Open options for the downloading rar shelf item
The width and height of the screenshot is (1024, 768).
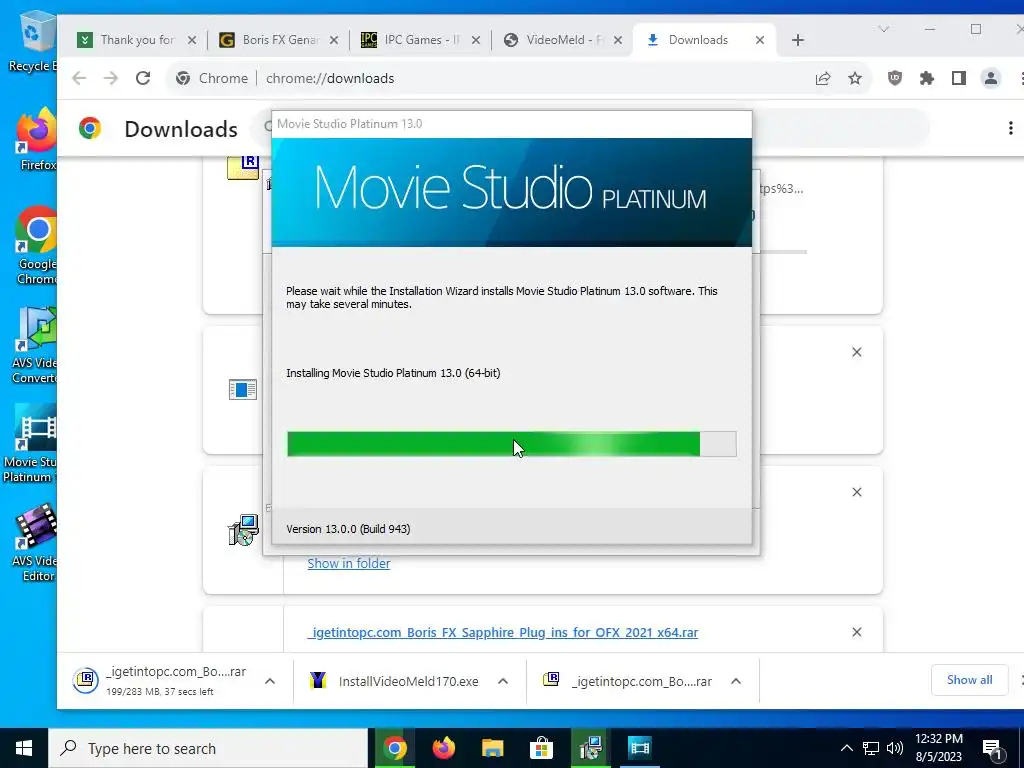click(270, 681)
